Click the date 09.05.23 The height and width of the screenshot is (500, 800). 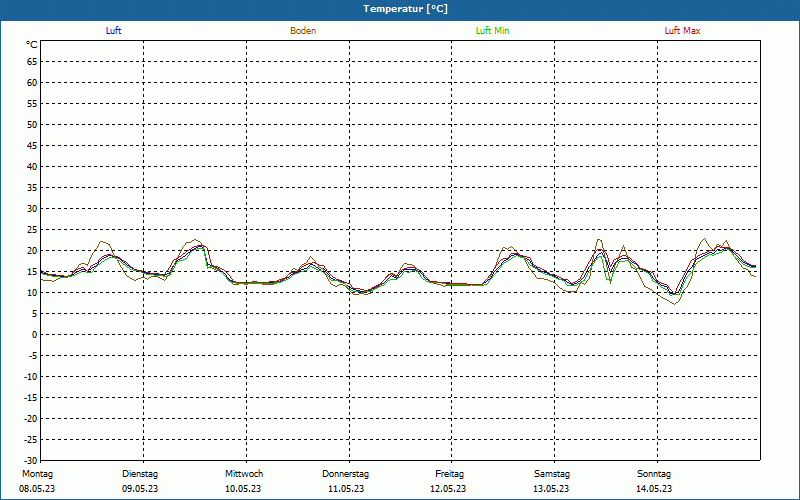click(x=140, y=489)
